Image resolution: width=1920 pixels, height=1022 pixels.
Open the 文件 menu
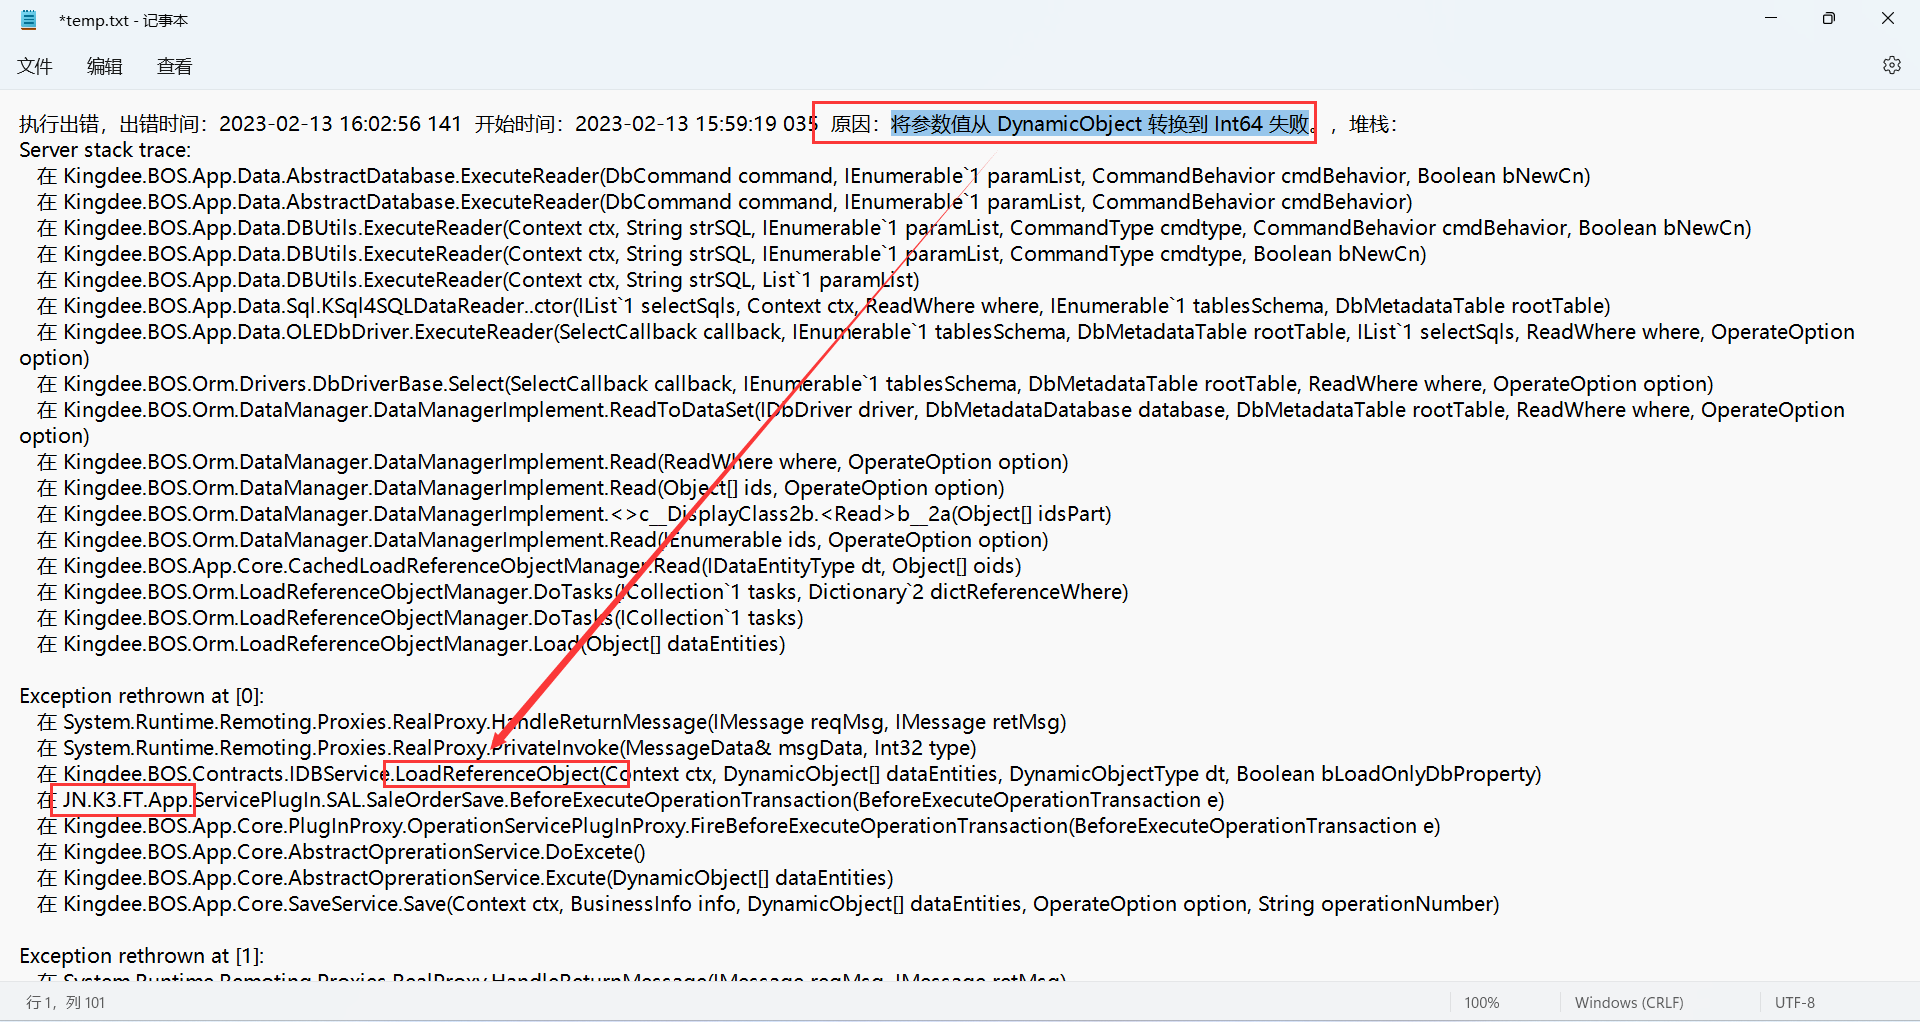(35, 66)
